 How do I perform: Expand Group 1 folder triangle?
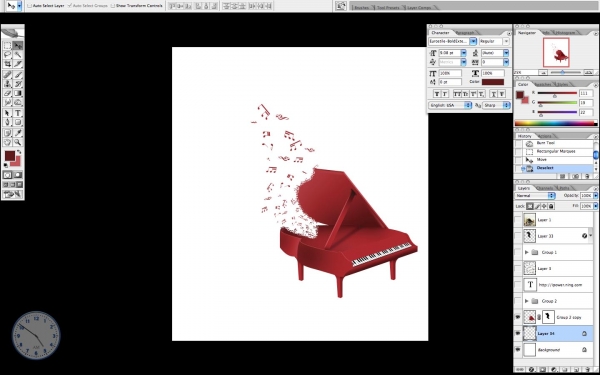coord(527,252)
